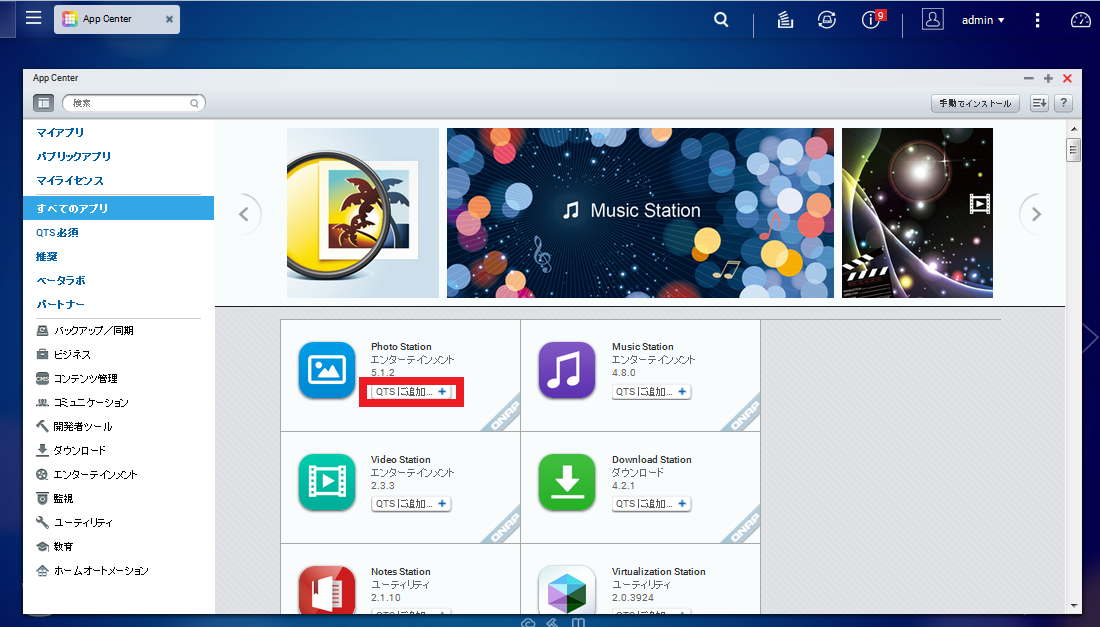
Task: Open the main hamburger menu
Action: tap(34, 18)
